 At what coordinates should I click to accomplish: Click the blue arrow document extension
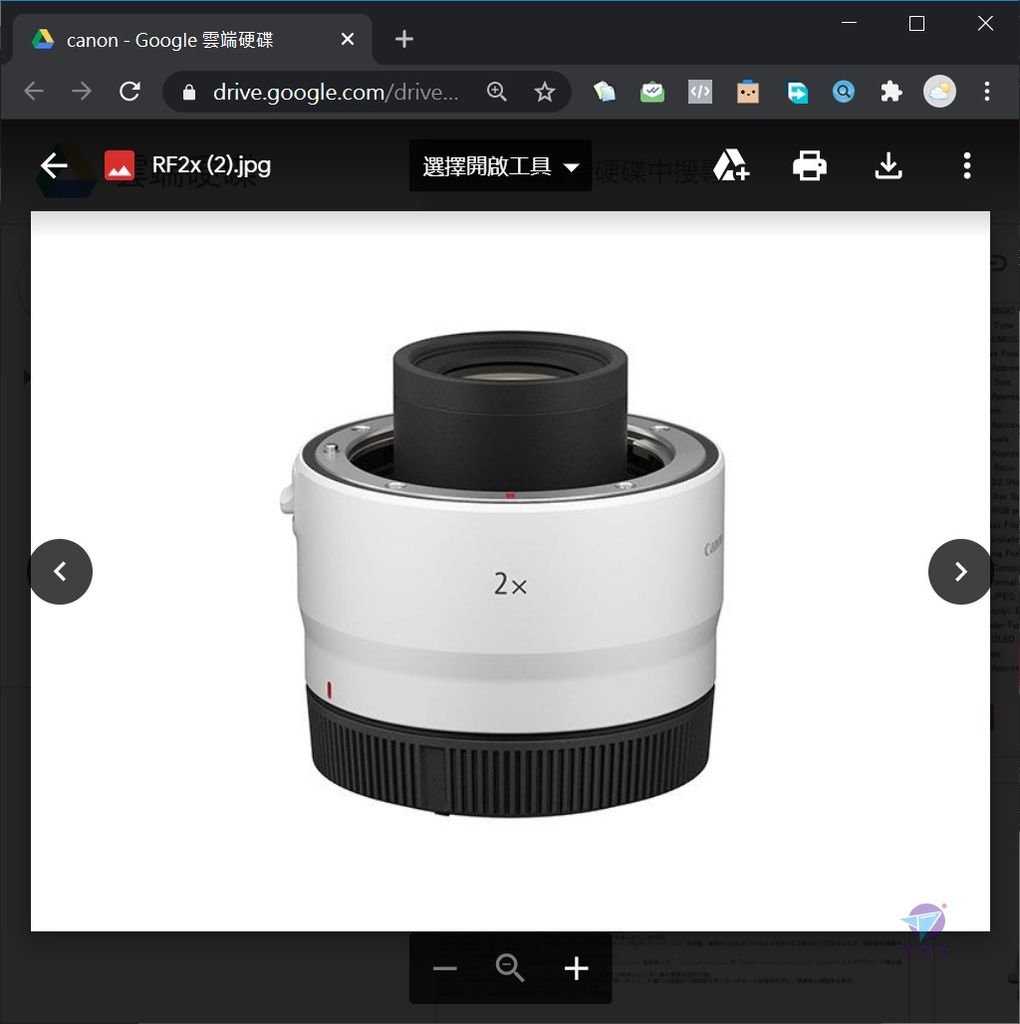[796, 91]
